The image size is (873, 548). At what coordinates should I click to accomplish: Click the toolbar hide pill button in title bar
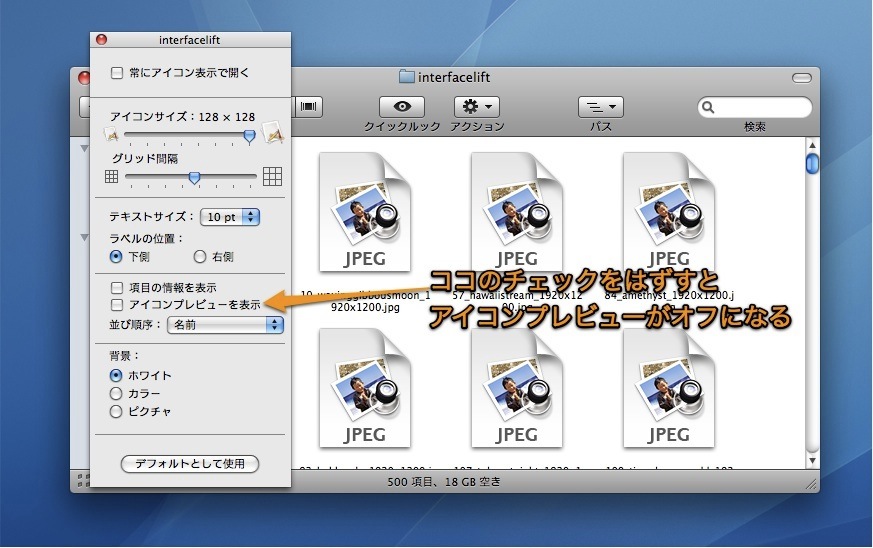click(x=801, y=77)
